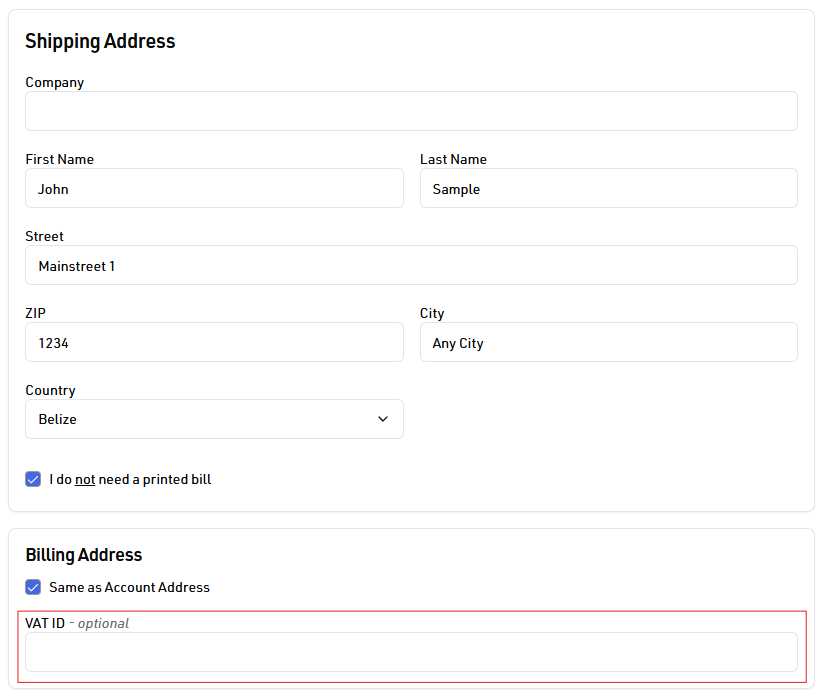The height and width of the screenshot is (696, 821).
Task: Click the Shipping Address heading
Action: click(x=100, y=41)
